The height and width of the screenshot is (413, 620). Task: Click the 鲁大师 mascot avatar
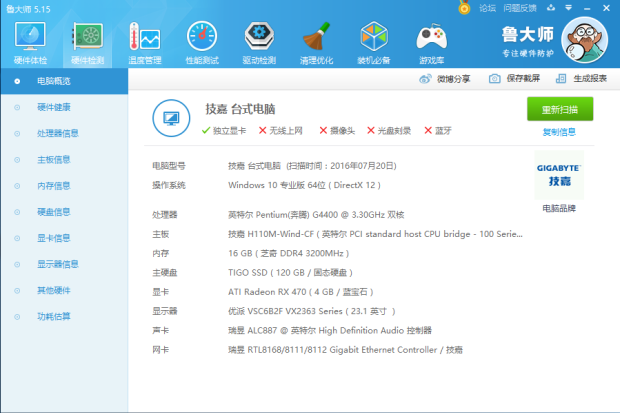585,40
